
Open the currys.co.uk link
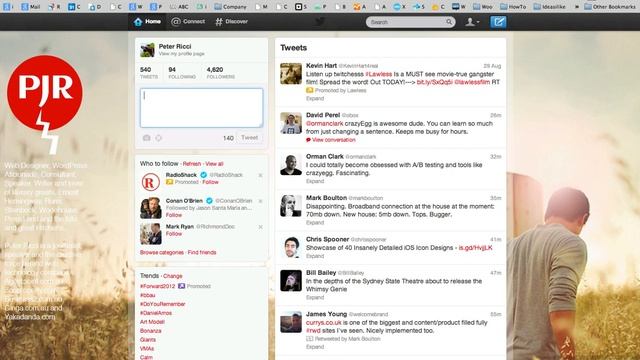[324, 323]
